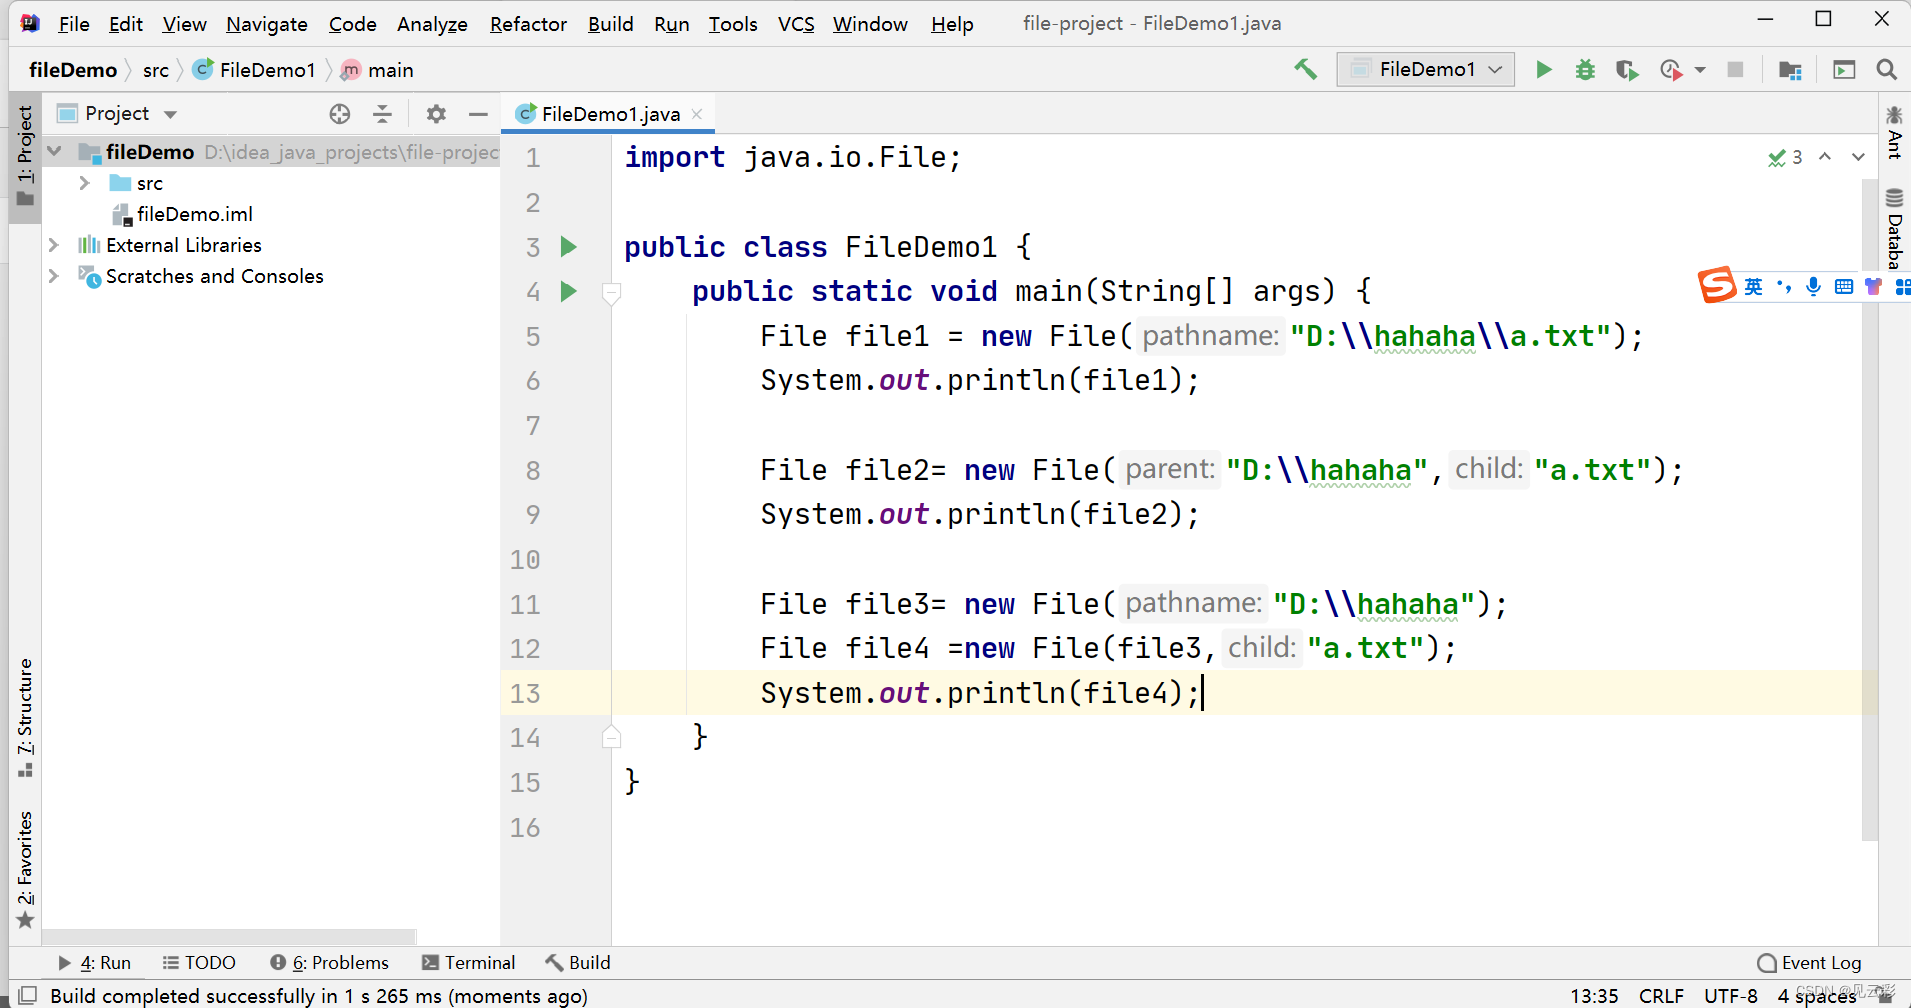Run FileDemo1 with the green play button

pos(1544,69)
